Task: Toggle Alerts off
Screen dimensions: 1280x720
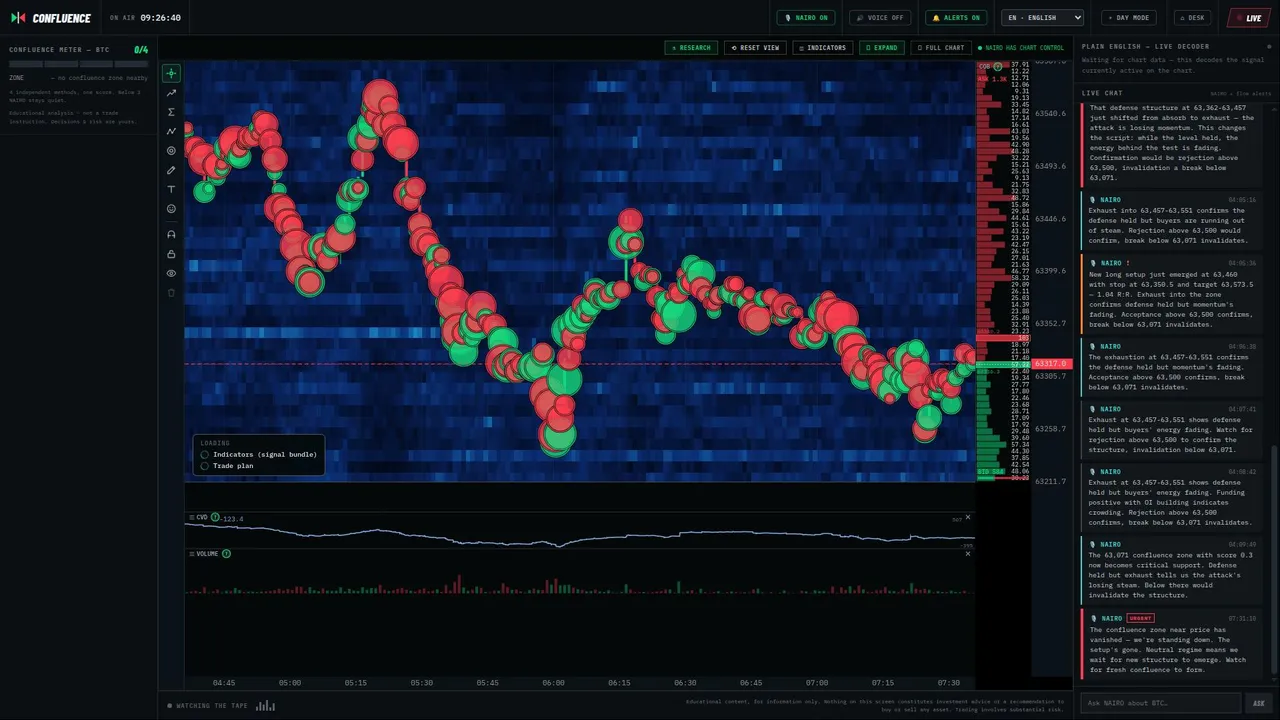Action: [956, 18]
